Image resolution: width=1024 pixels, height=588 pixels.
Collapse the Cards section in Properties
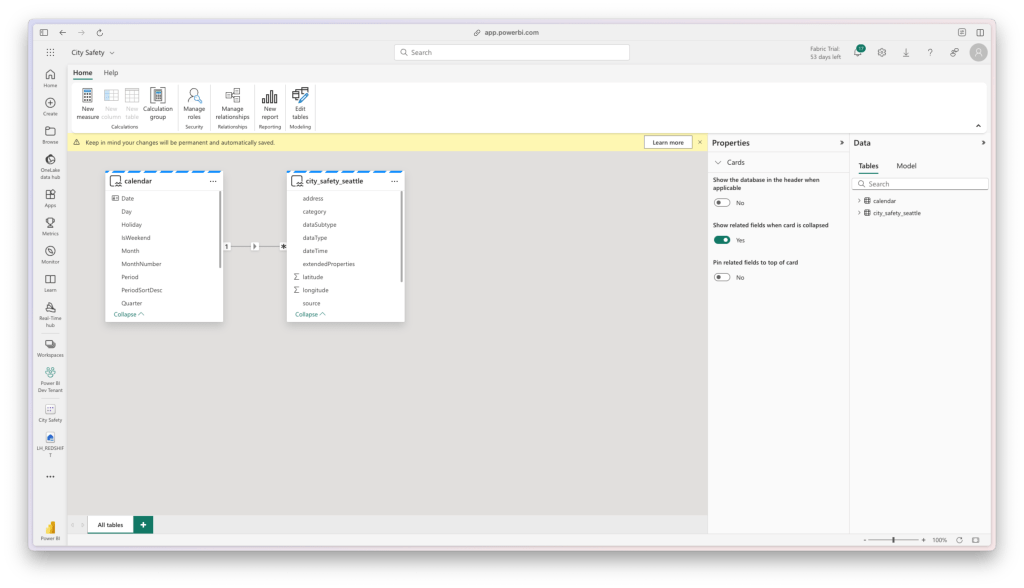[x=718, y=162]
